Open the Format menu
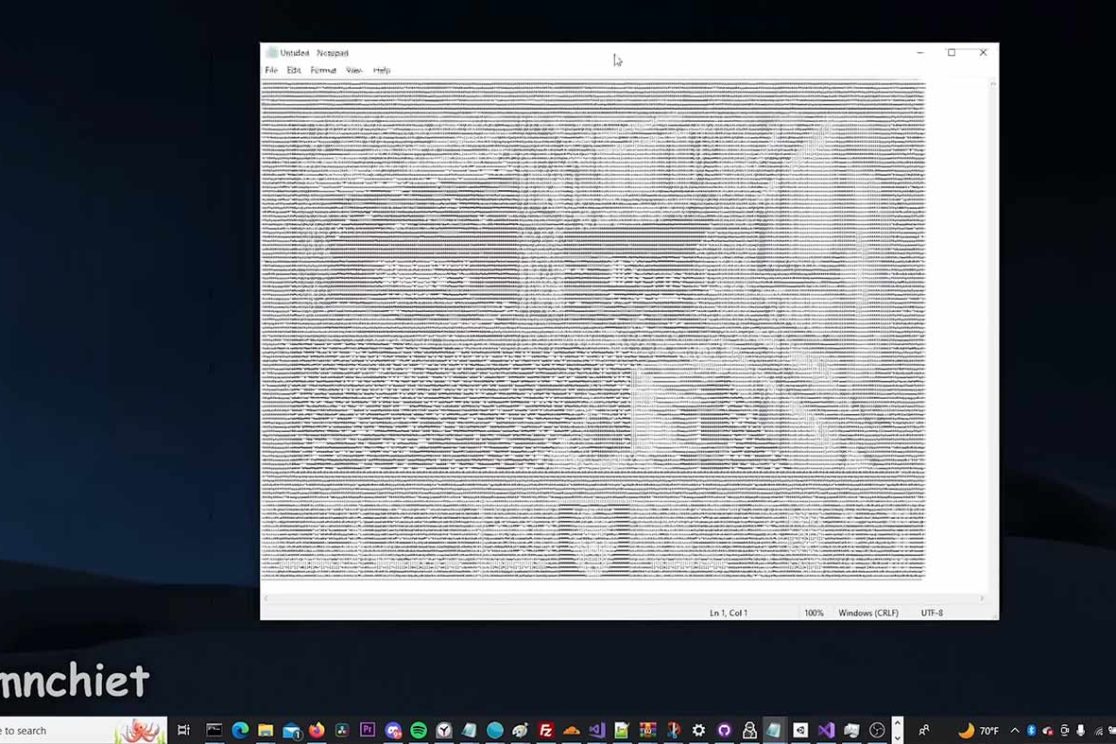The image size is (1116, 744). point(323,71)
